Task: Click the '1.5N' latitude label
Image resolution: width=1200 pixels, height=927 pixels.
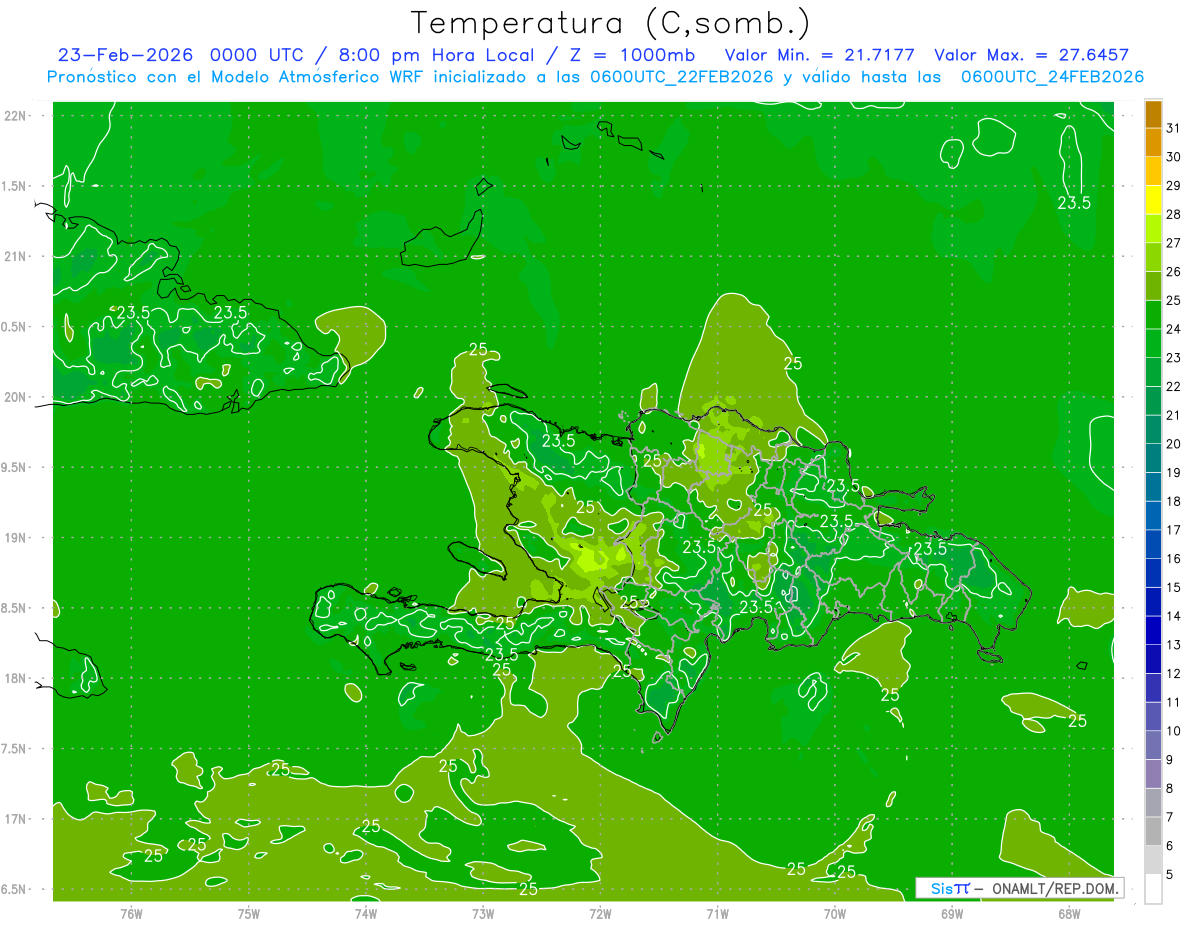Action: 14,186
